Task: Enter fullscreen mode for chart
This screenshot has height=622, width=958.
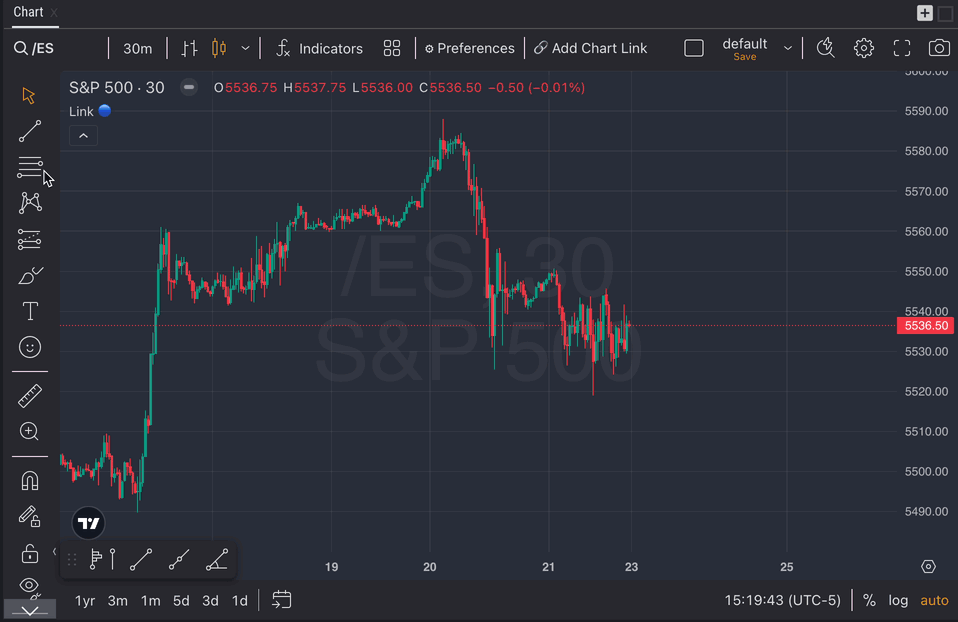Action: 902,48
